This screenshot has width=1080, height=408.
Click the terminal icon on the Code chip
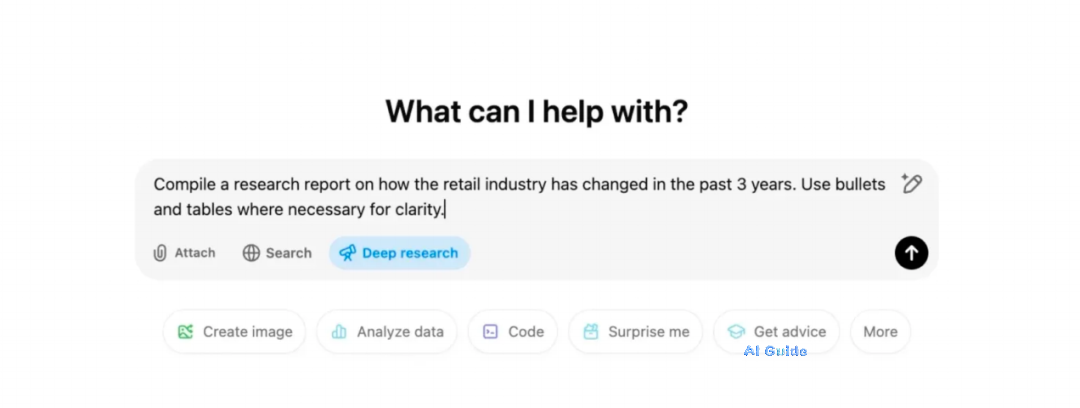click(x=490, y=332)
